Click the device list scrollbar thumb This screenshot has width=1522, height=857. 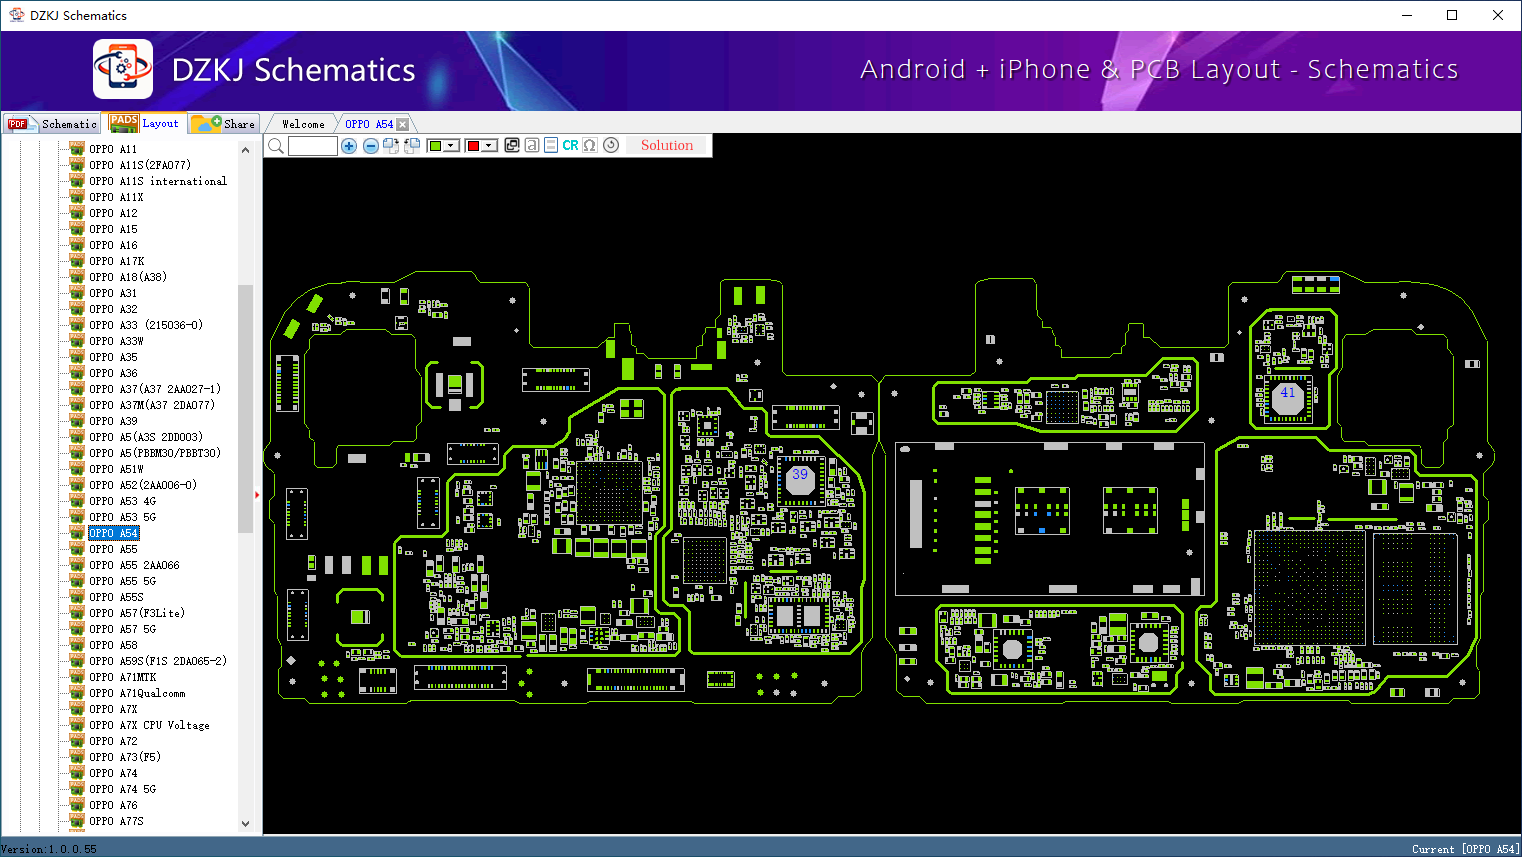[x=245, y=408]
